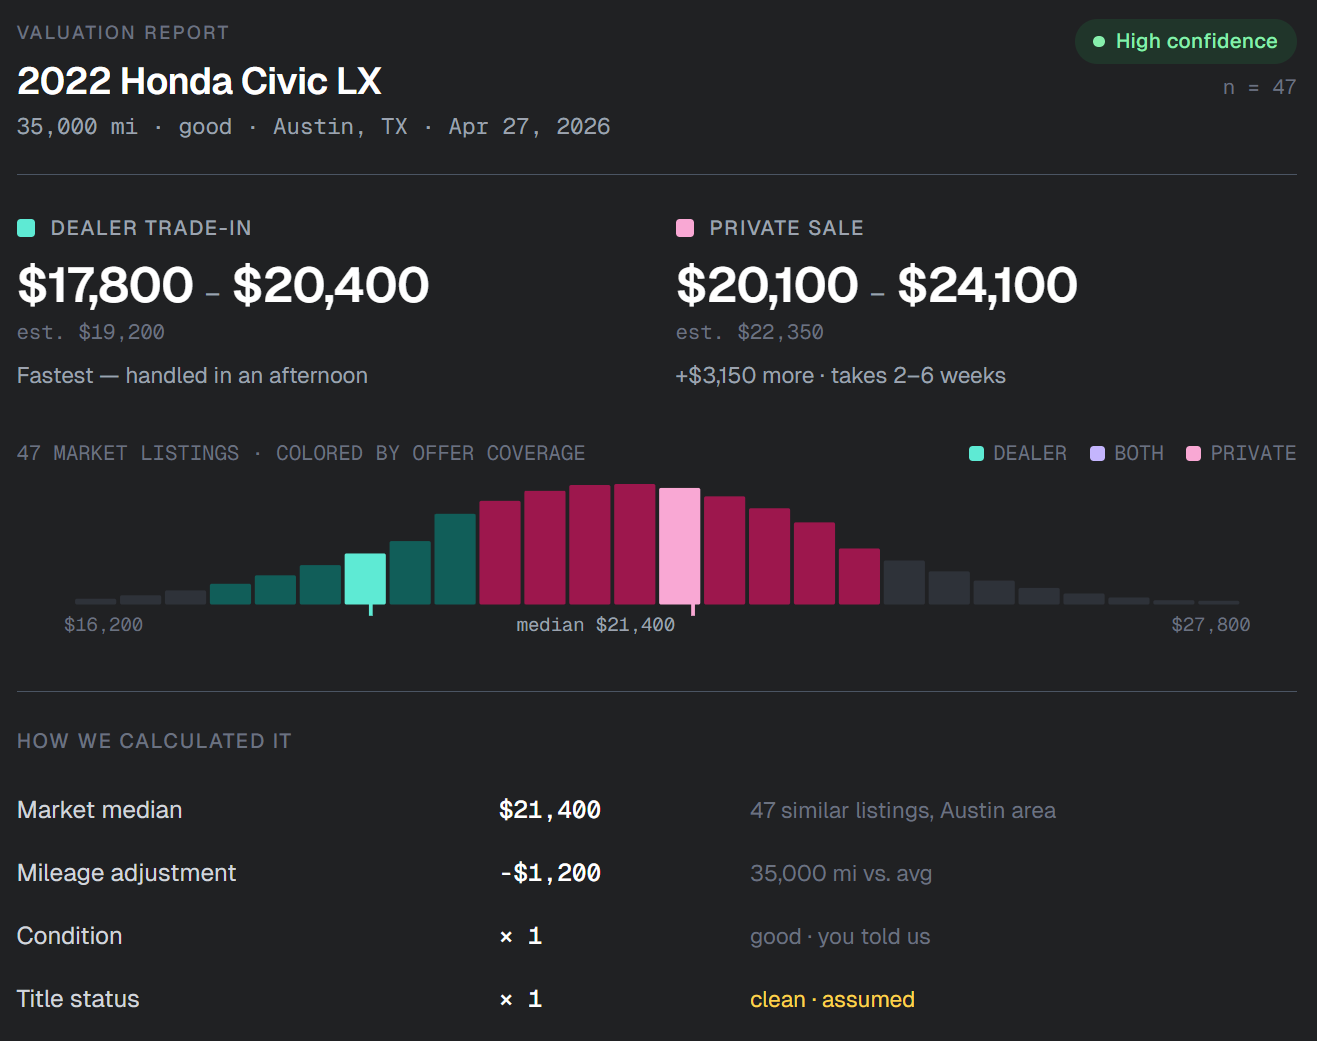Click the tallest crimson histogram bar
Viewport: 1317px width, 1041px height.
(635, 544)
